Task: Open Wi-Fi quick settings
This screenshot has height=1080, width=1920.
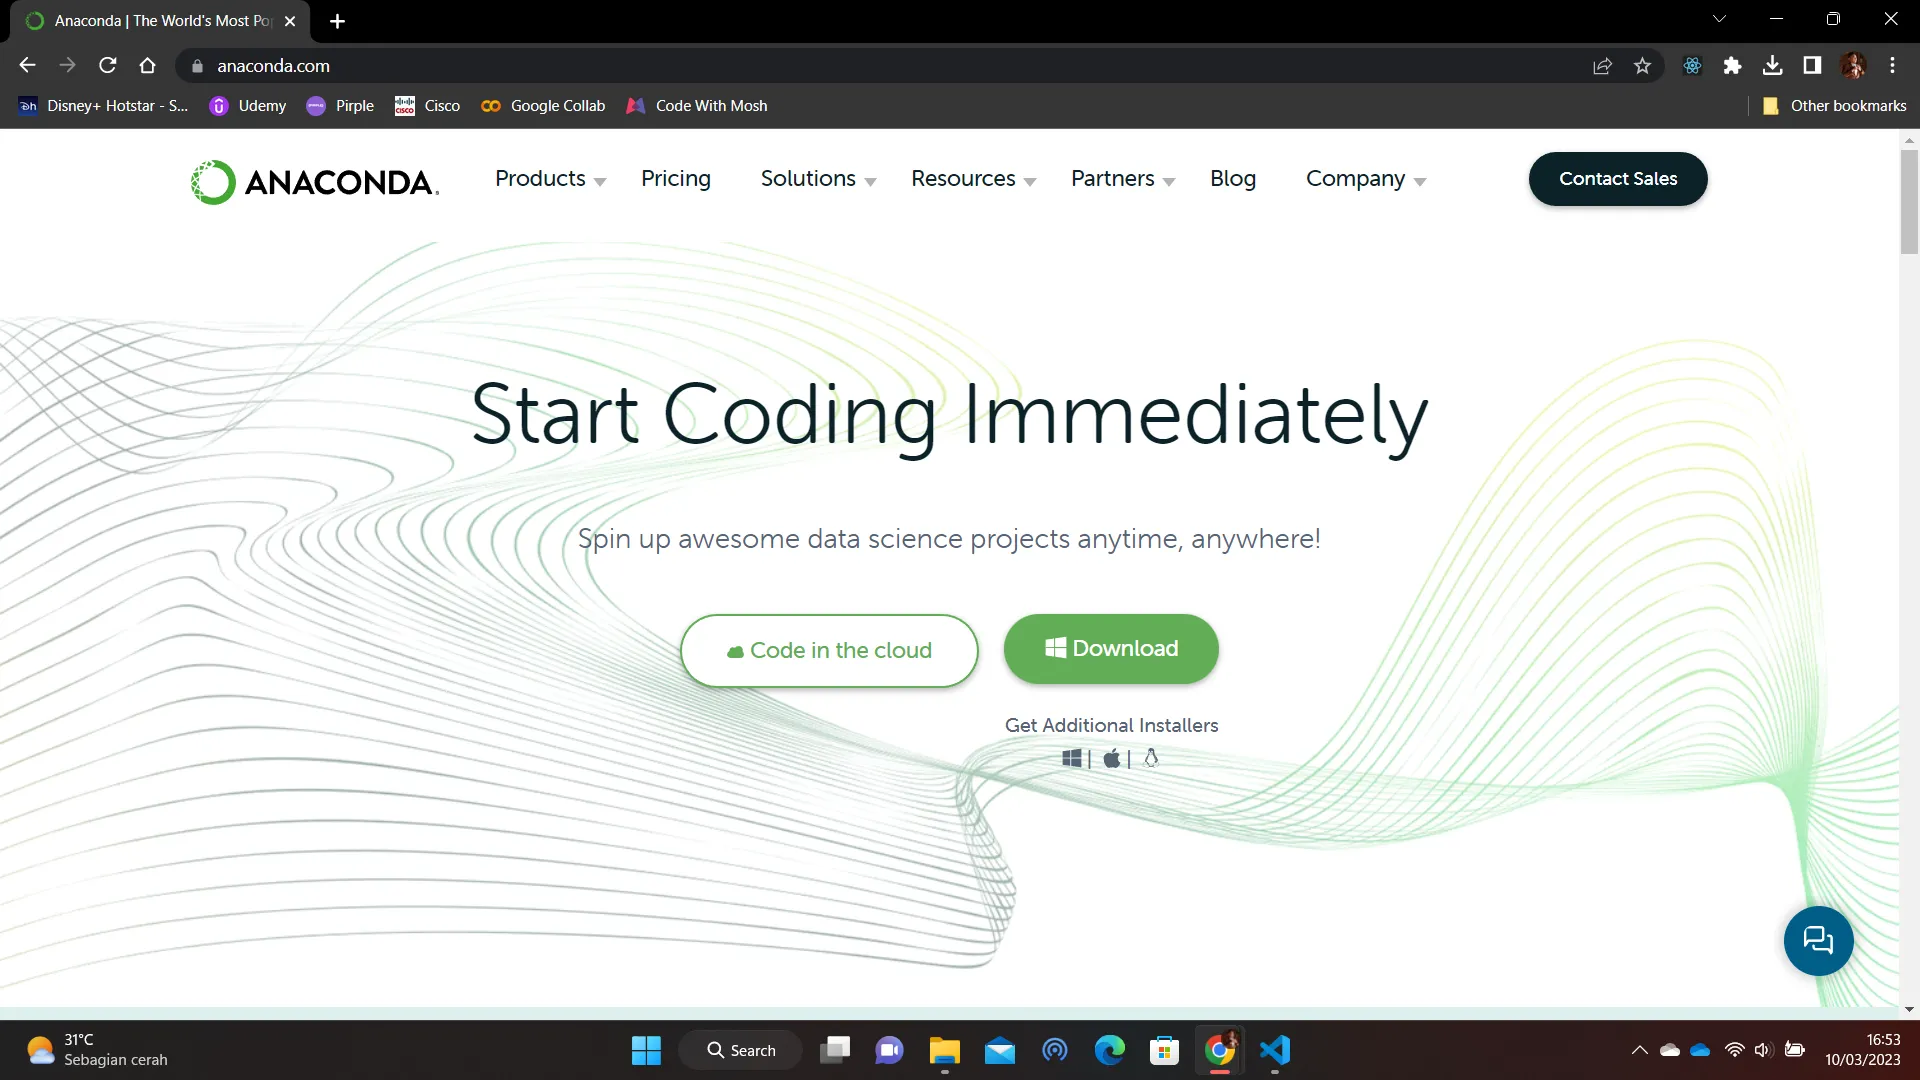Action: (1735, 1050)
